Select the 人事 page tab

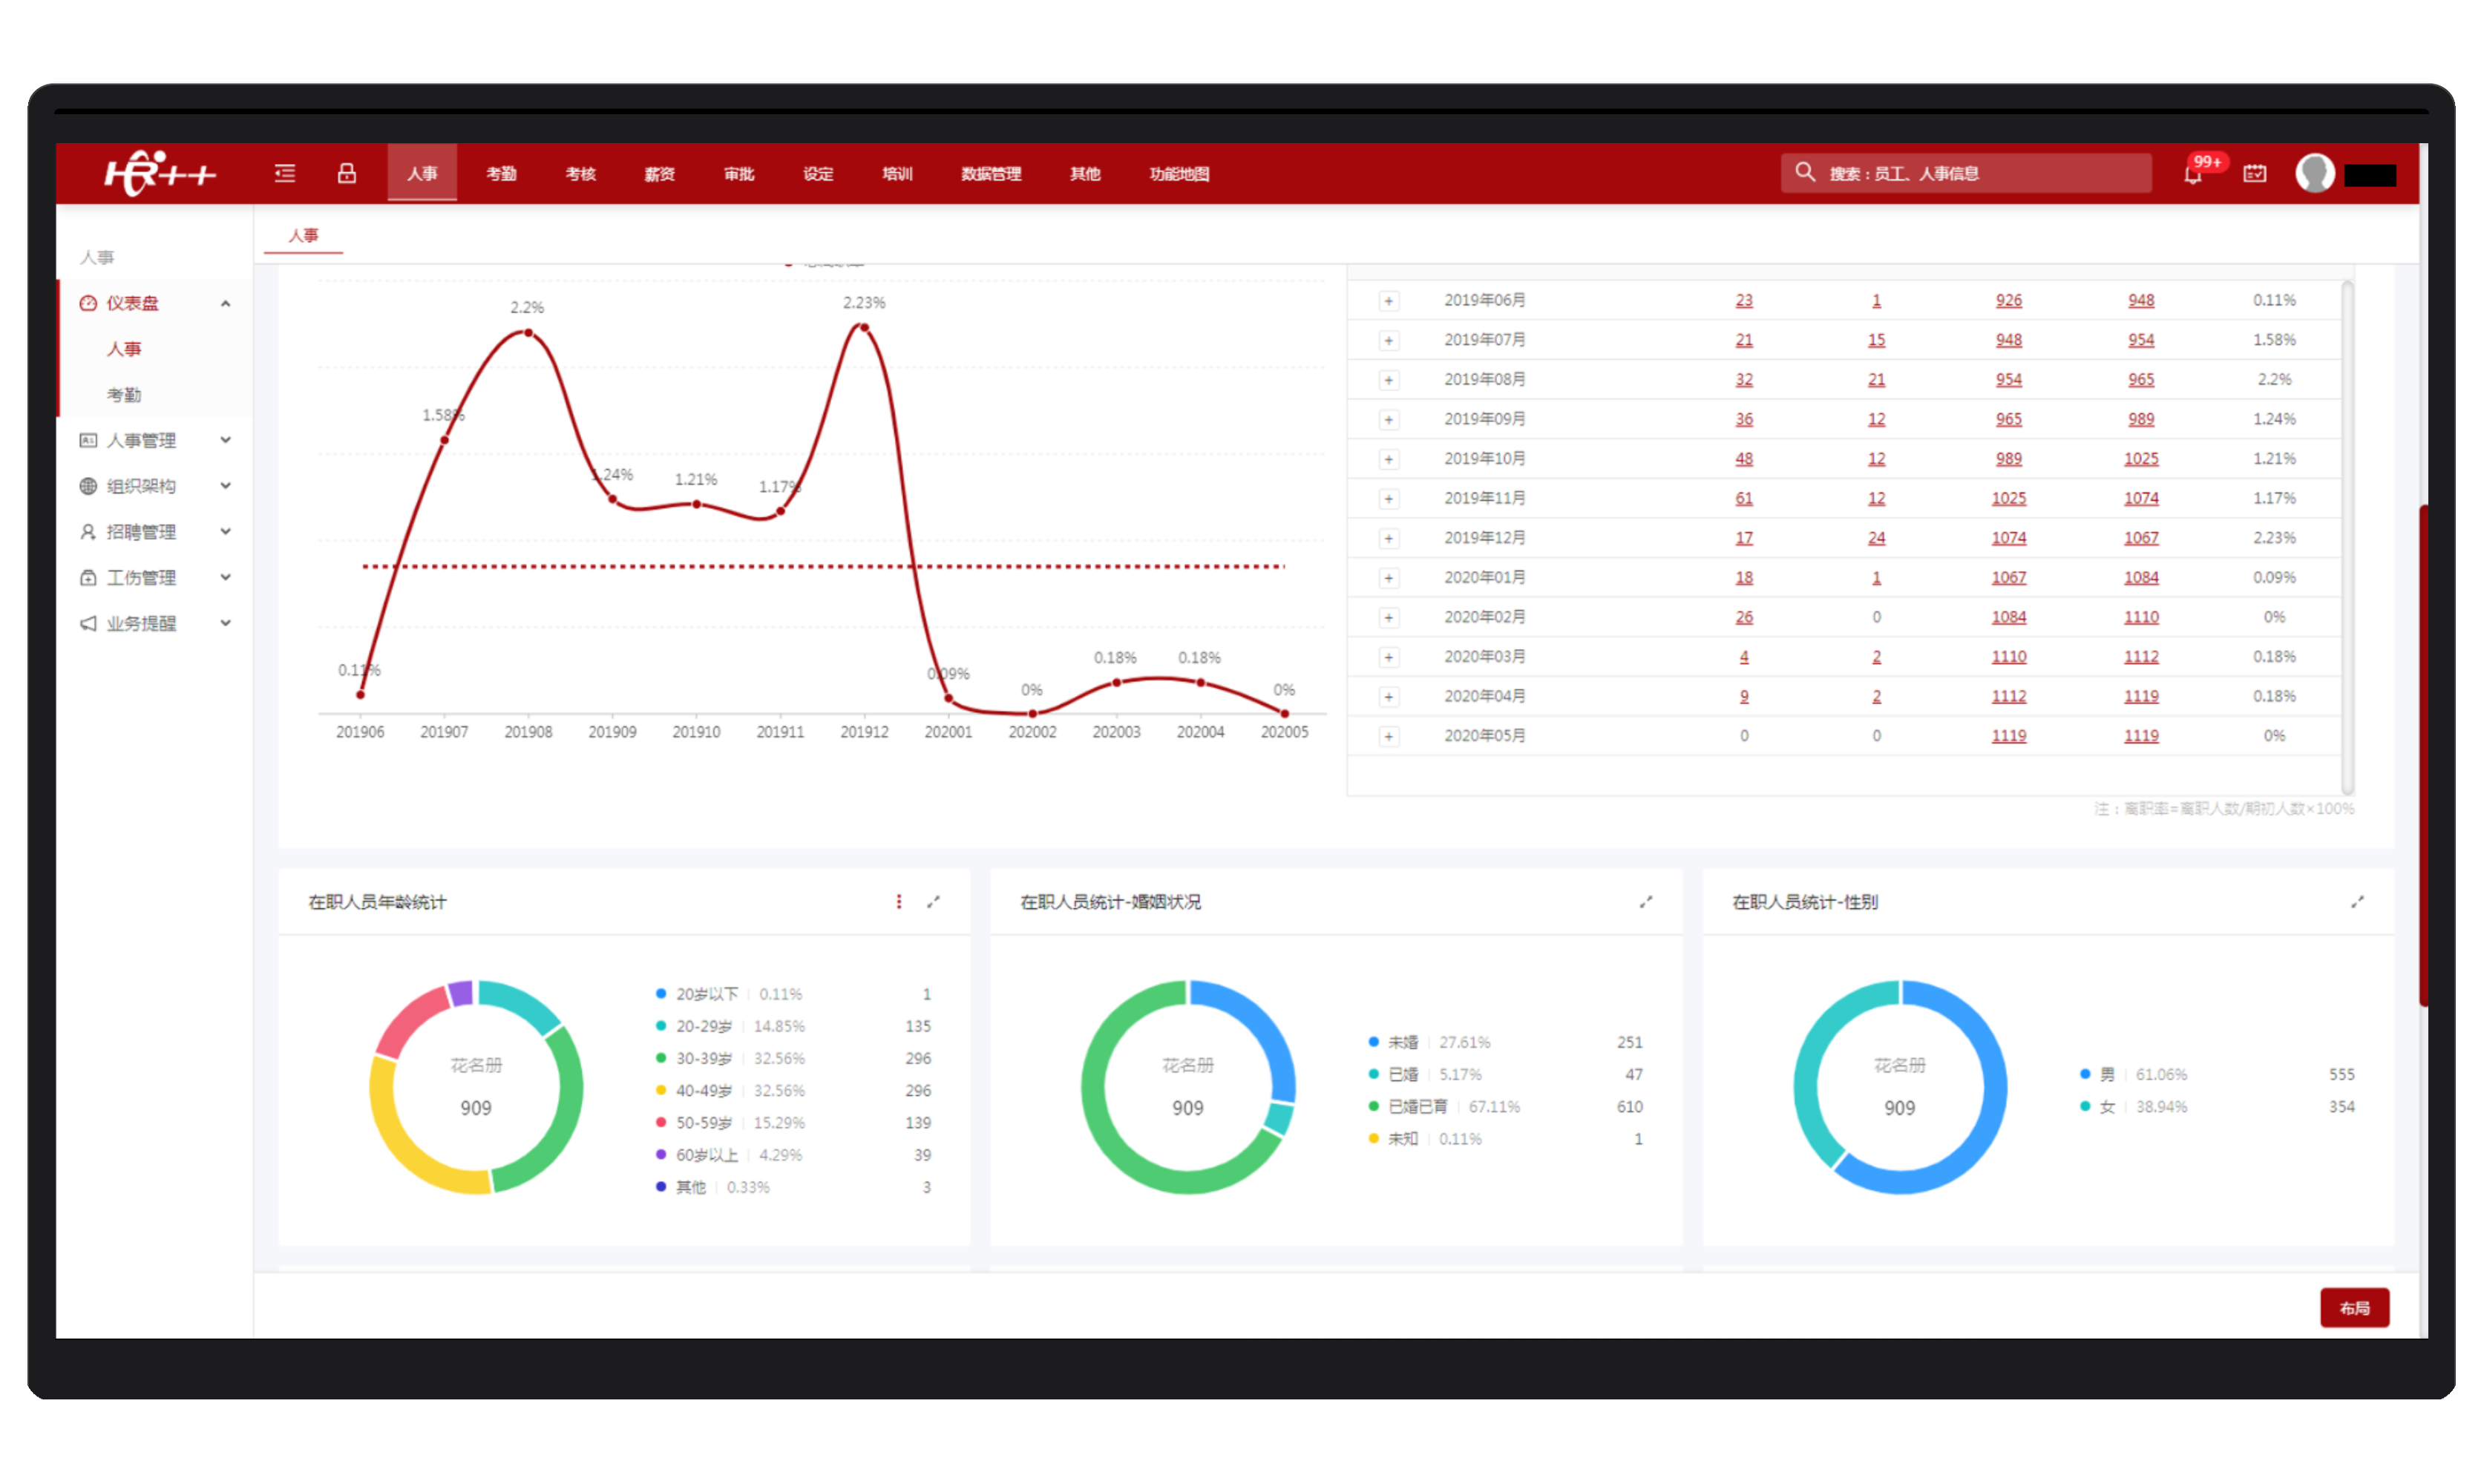(303, 235)
